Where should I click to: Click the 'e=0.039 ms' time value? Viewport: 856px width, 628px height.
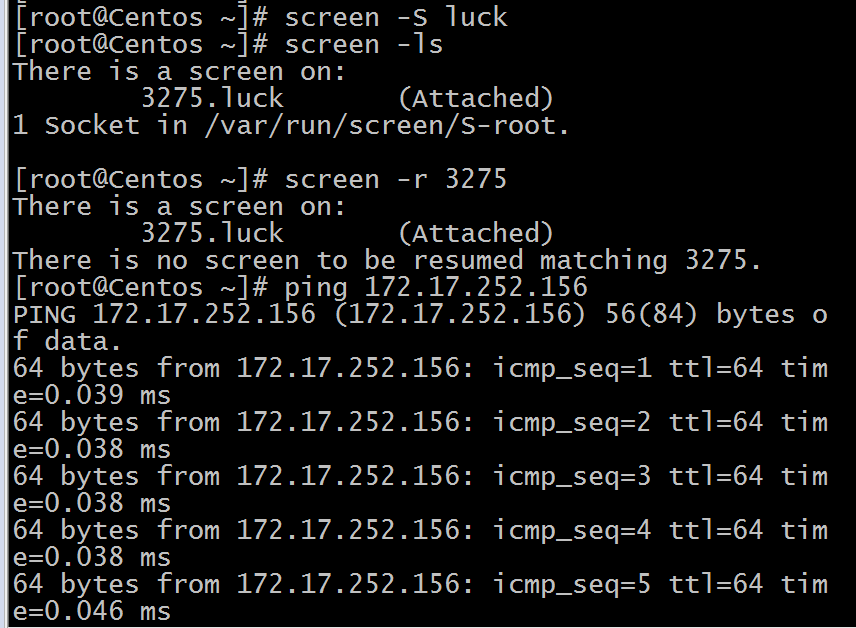[x=92, y=395]
